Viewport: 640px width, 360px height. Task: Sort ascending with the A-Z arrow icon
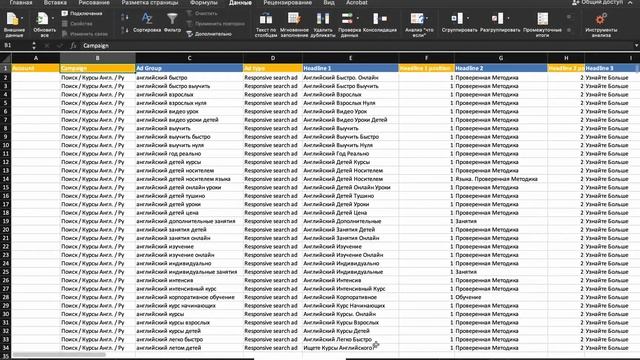(x=125, y=17)
